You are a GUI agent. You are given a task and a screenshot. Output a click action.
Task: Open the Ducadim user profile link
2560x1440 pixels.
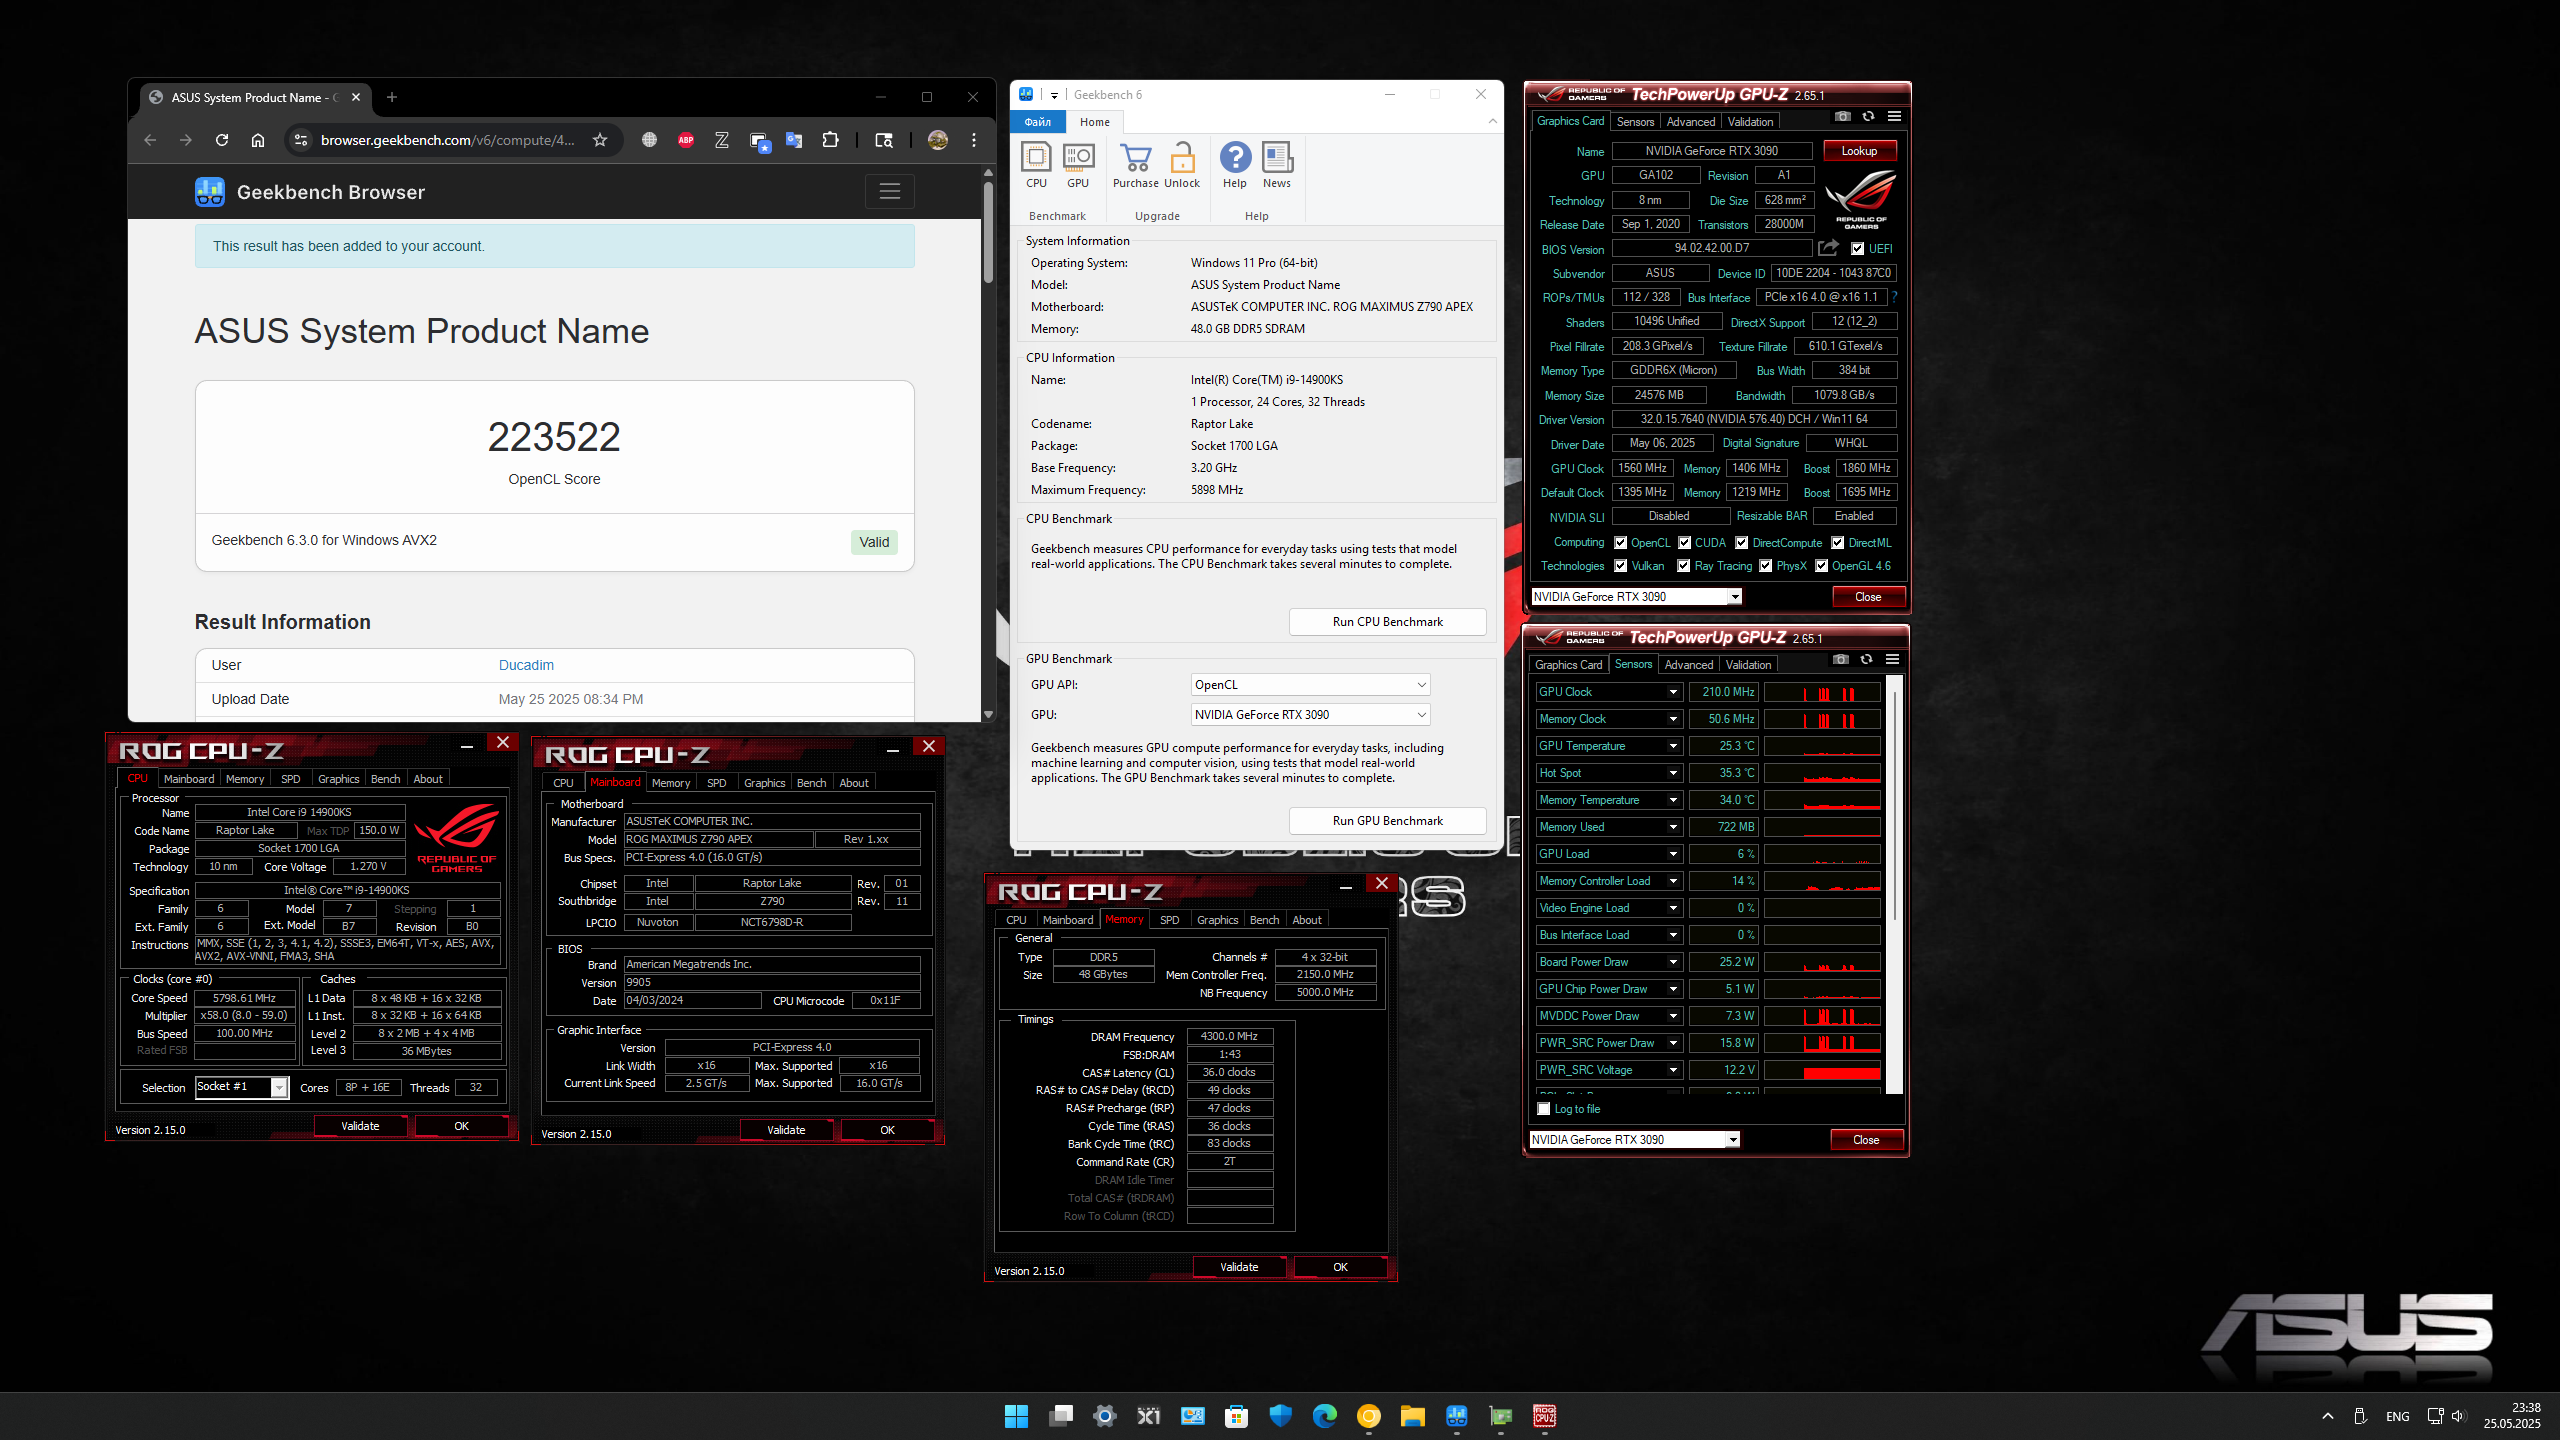coord(526,665)
